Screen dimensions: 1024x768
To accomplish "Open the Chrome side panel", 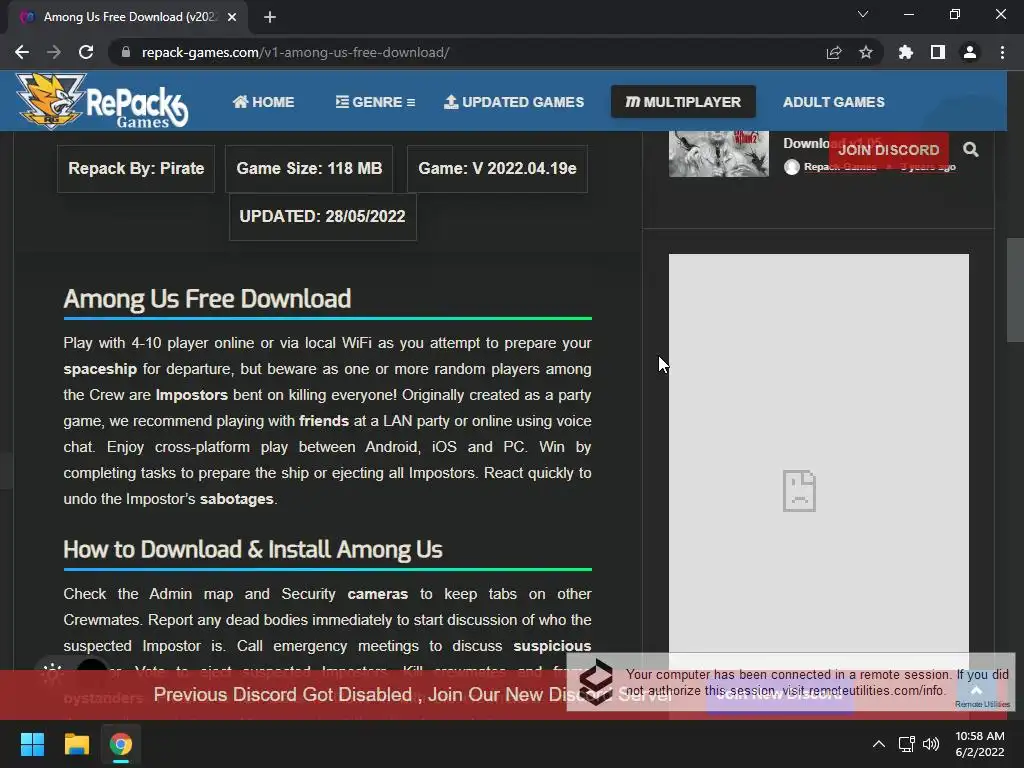I will tap(938, 52).
